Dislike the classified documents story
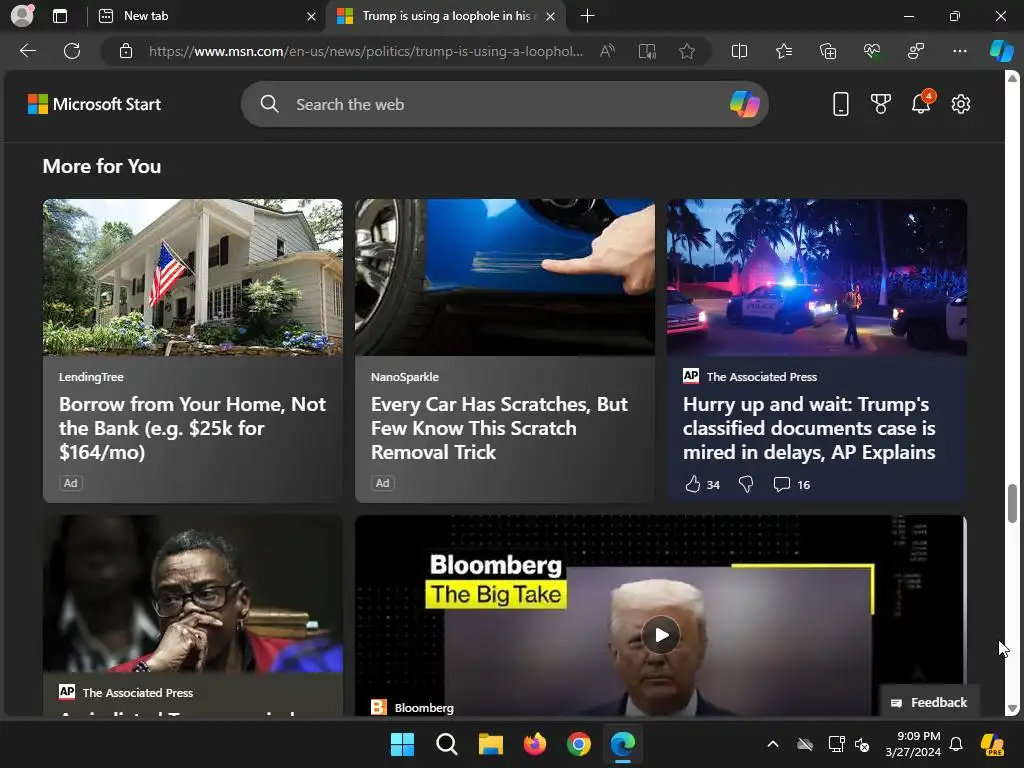The image size is (1024, 768). tap(746, 484)
